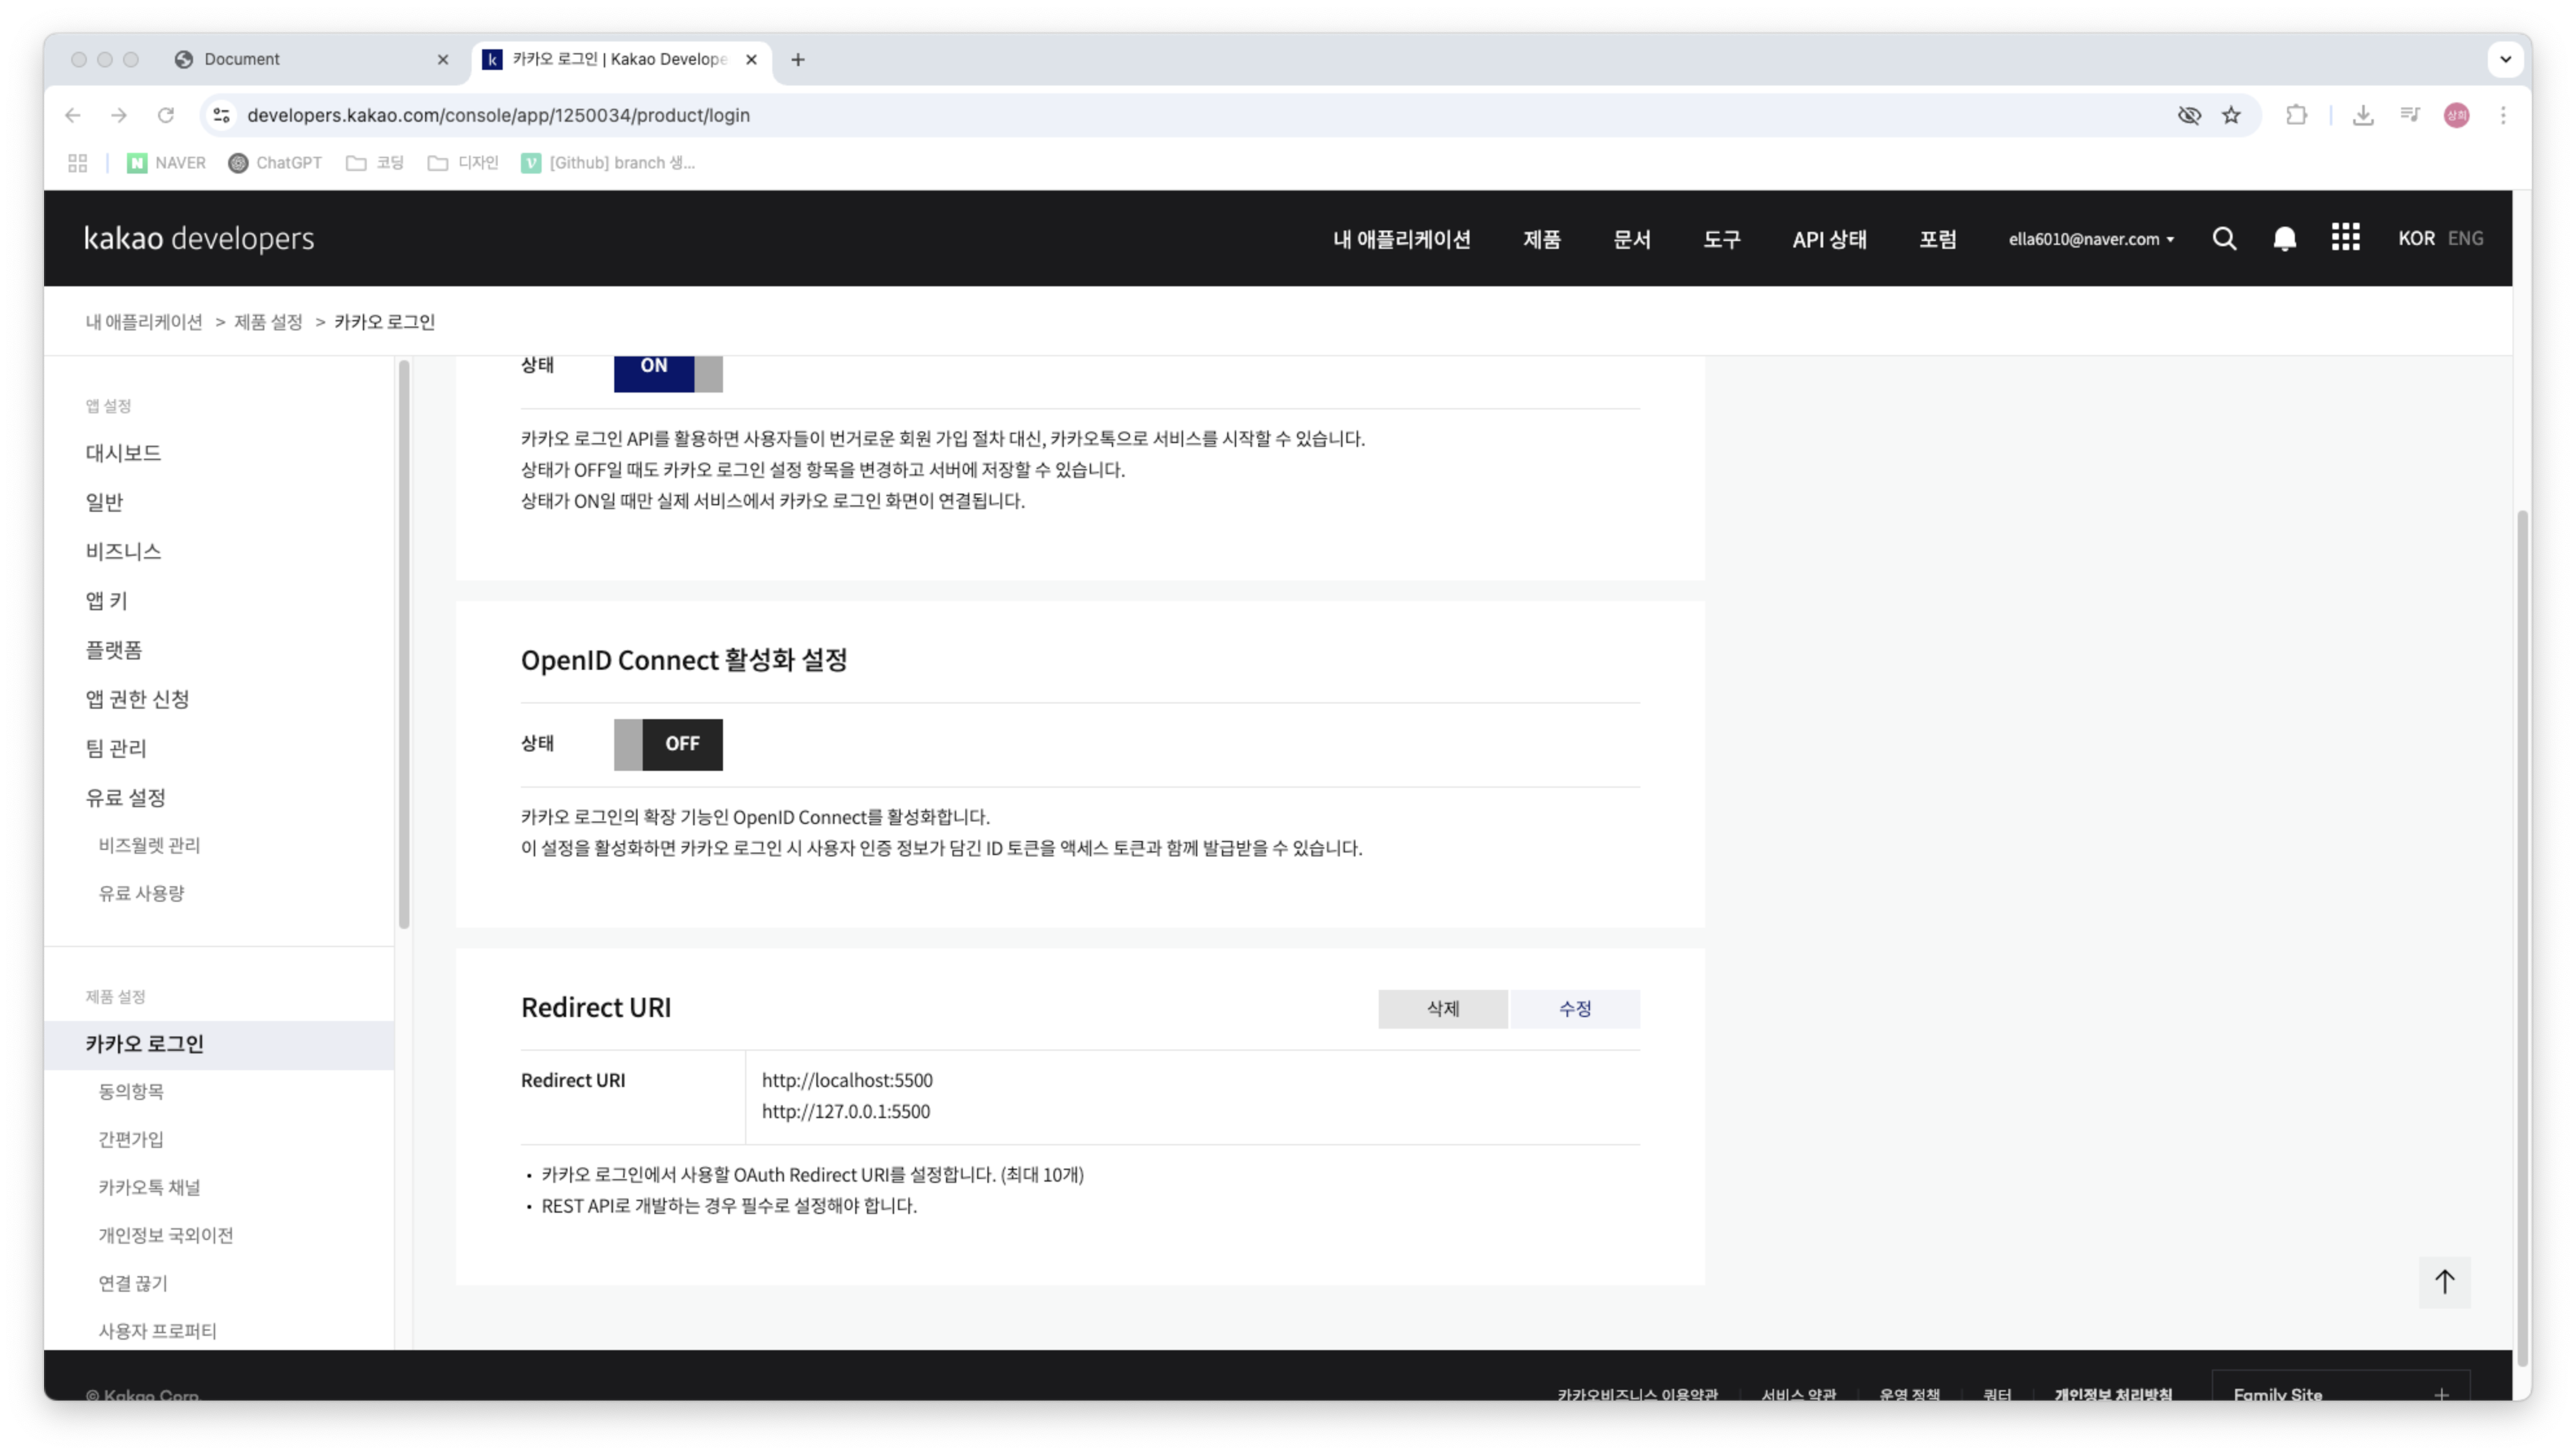Close the Document tab

443,60
